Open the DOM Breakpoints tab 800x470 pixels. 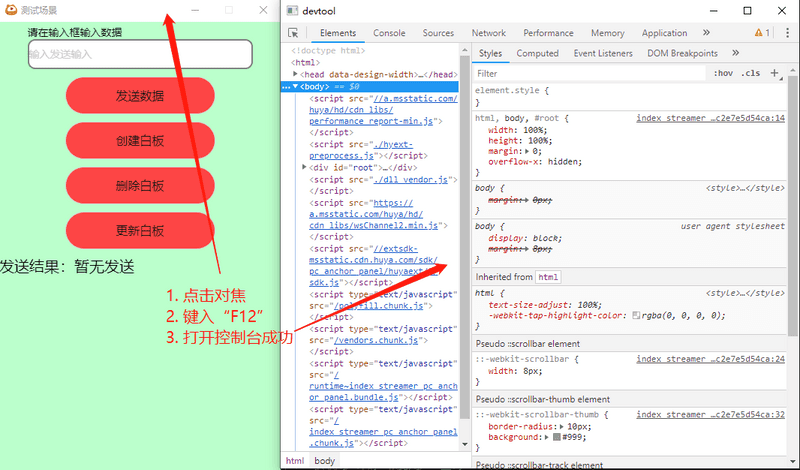[682, 53]
